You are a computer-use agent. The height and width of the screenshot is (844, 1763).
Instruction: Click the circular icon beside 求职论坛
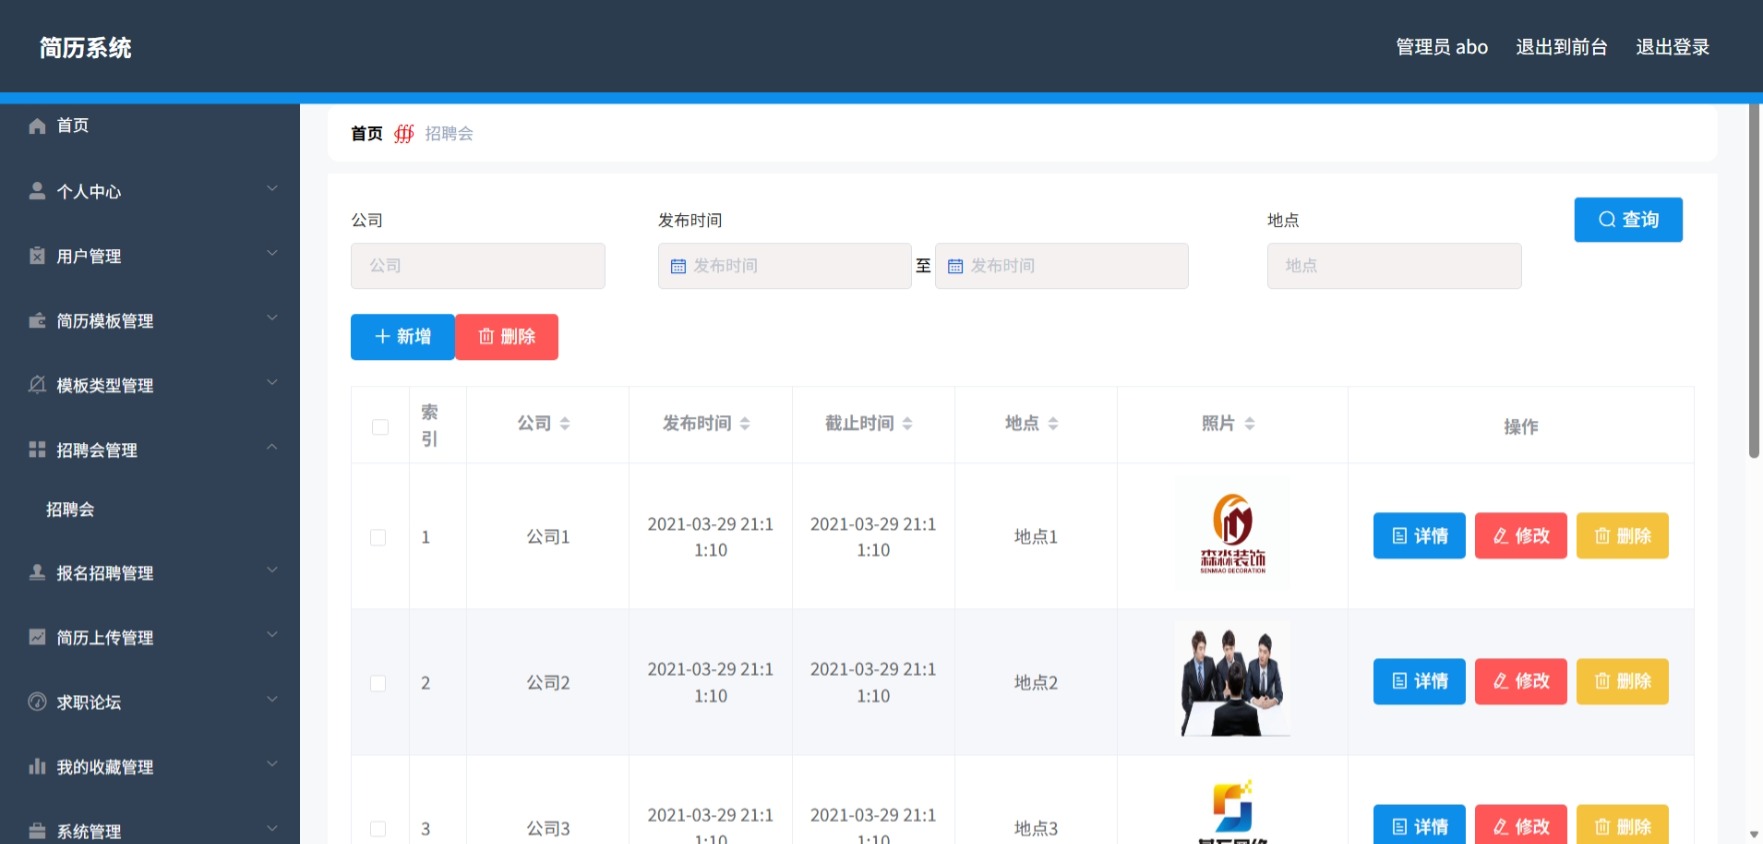(x=37, y=702)
